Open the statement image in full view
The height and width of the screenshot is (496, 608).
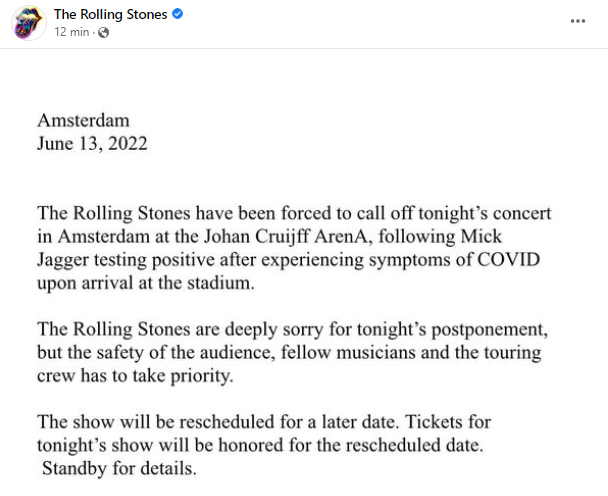(x=304, y=272)
